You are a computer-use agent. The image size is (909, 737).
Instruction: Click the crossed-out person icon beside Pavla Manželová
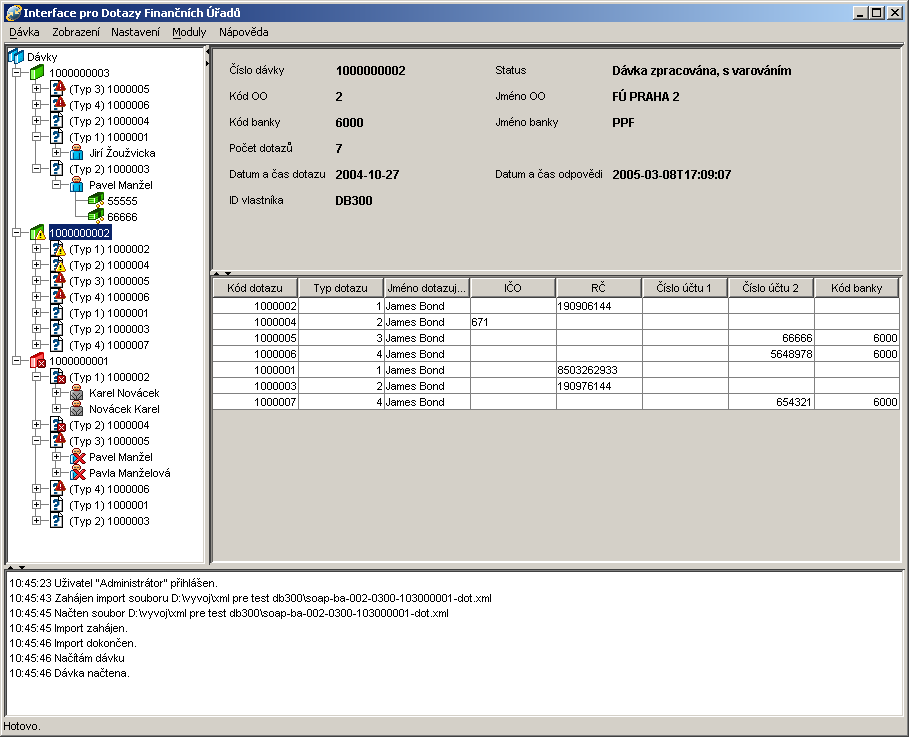click(x=77, y=473)
